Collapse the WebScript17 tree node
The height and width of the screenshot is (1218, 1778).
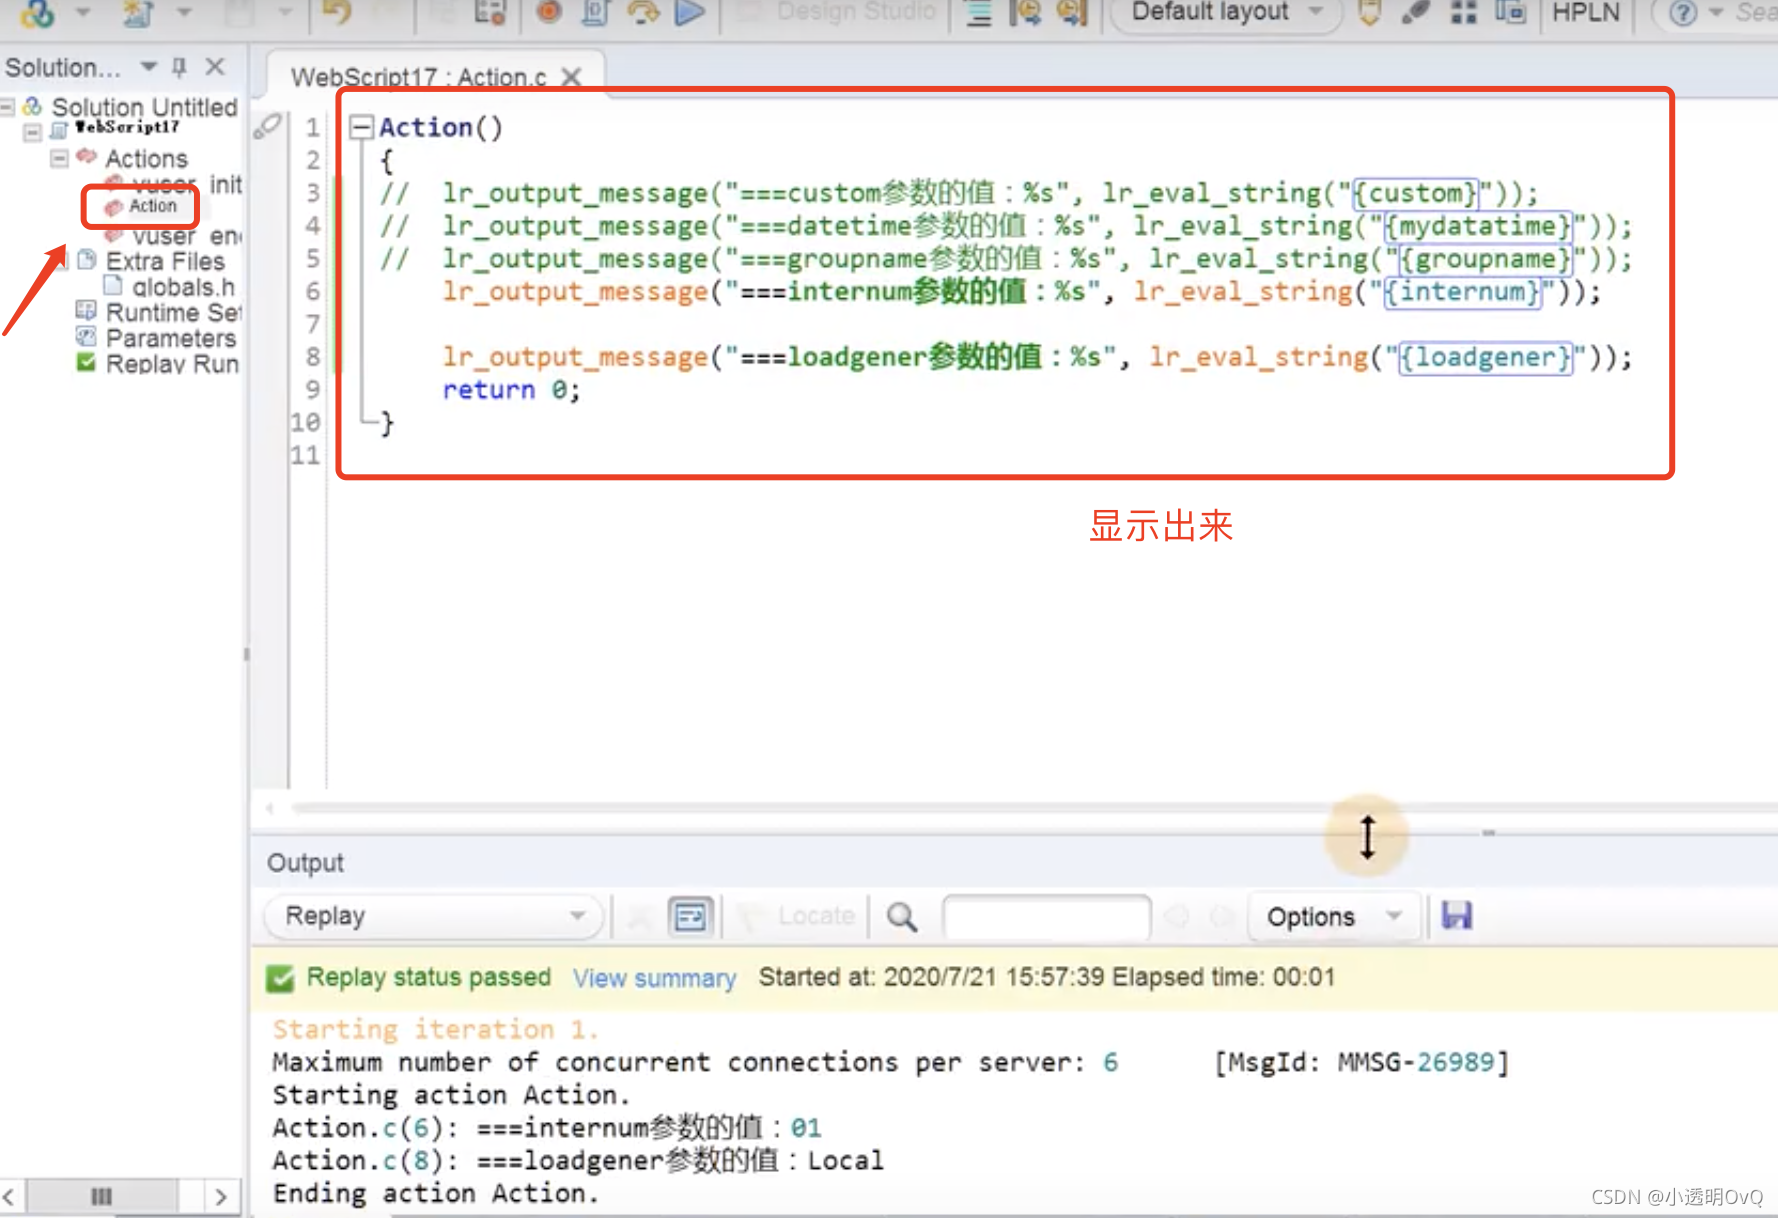[x=32, y=132]
